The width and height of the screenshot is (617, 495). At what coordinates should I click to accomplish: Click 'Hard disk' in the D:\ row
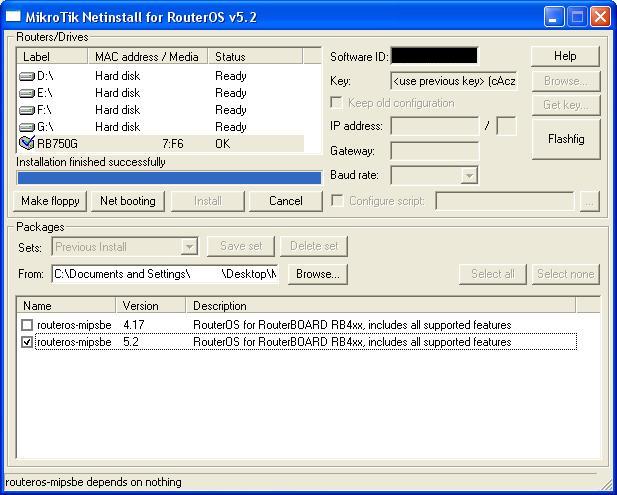(x=117, y=76)
